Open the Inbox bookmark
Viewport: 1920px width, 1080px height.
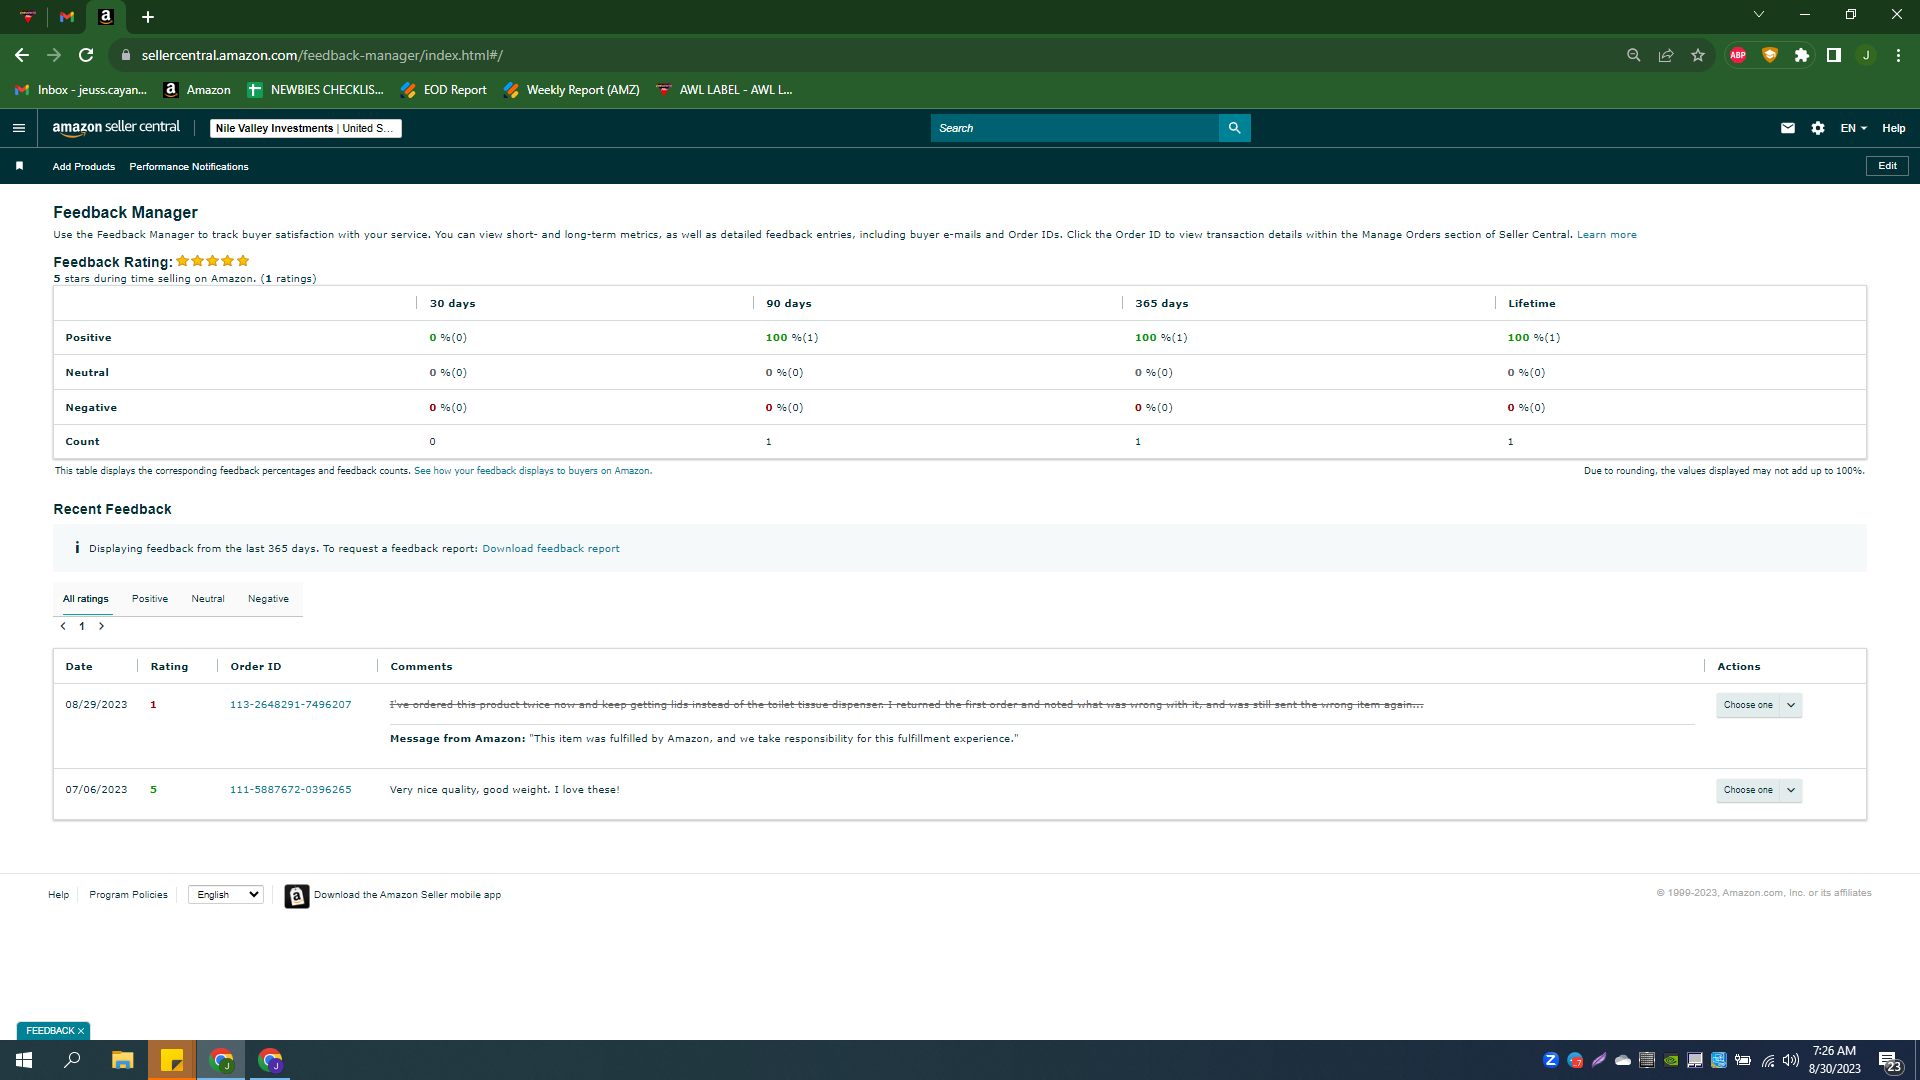tap(80, 90)
